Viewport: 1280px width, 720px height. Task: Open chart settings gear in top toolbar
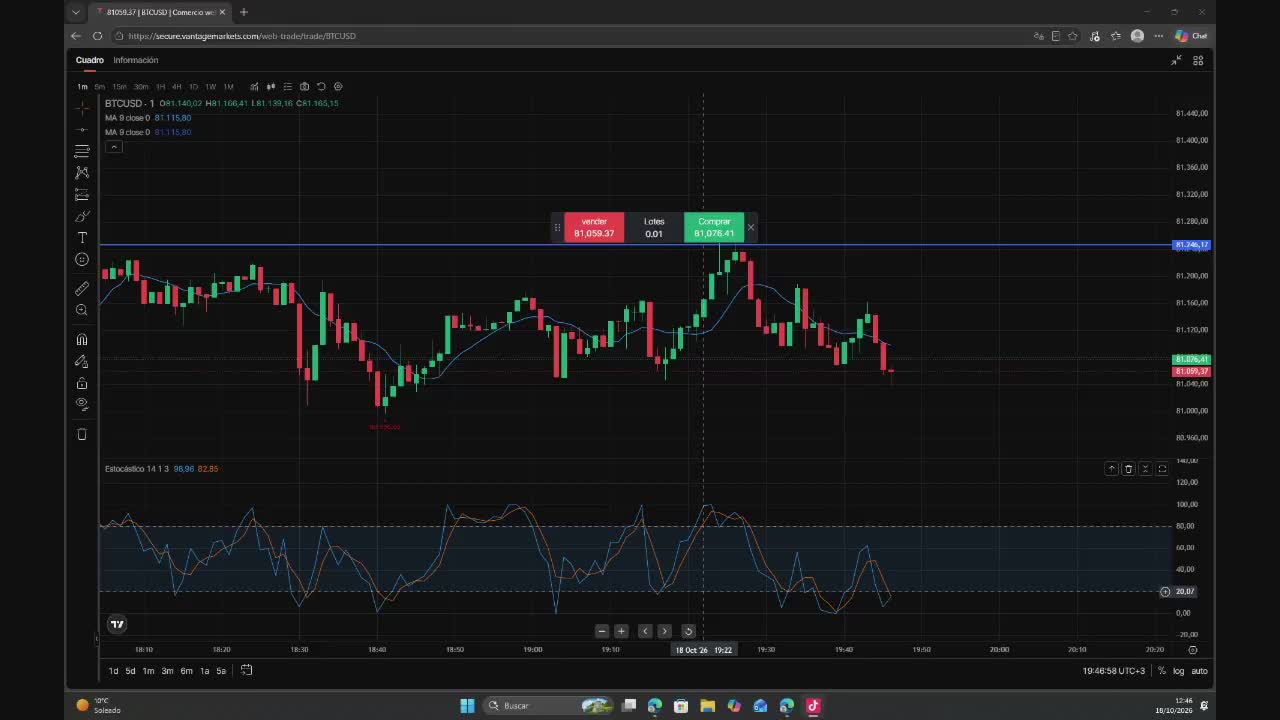pyautogui.click(x=338, y=87)
